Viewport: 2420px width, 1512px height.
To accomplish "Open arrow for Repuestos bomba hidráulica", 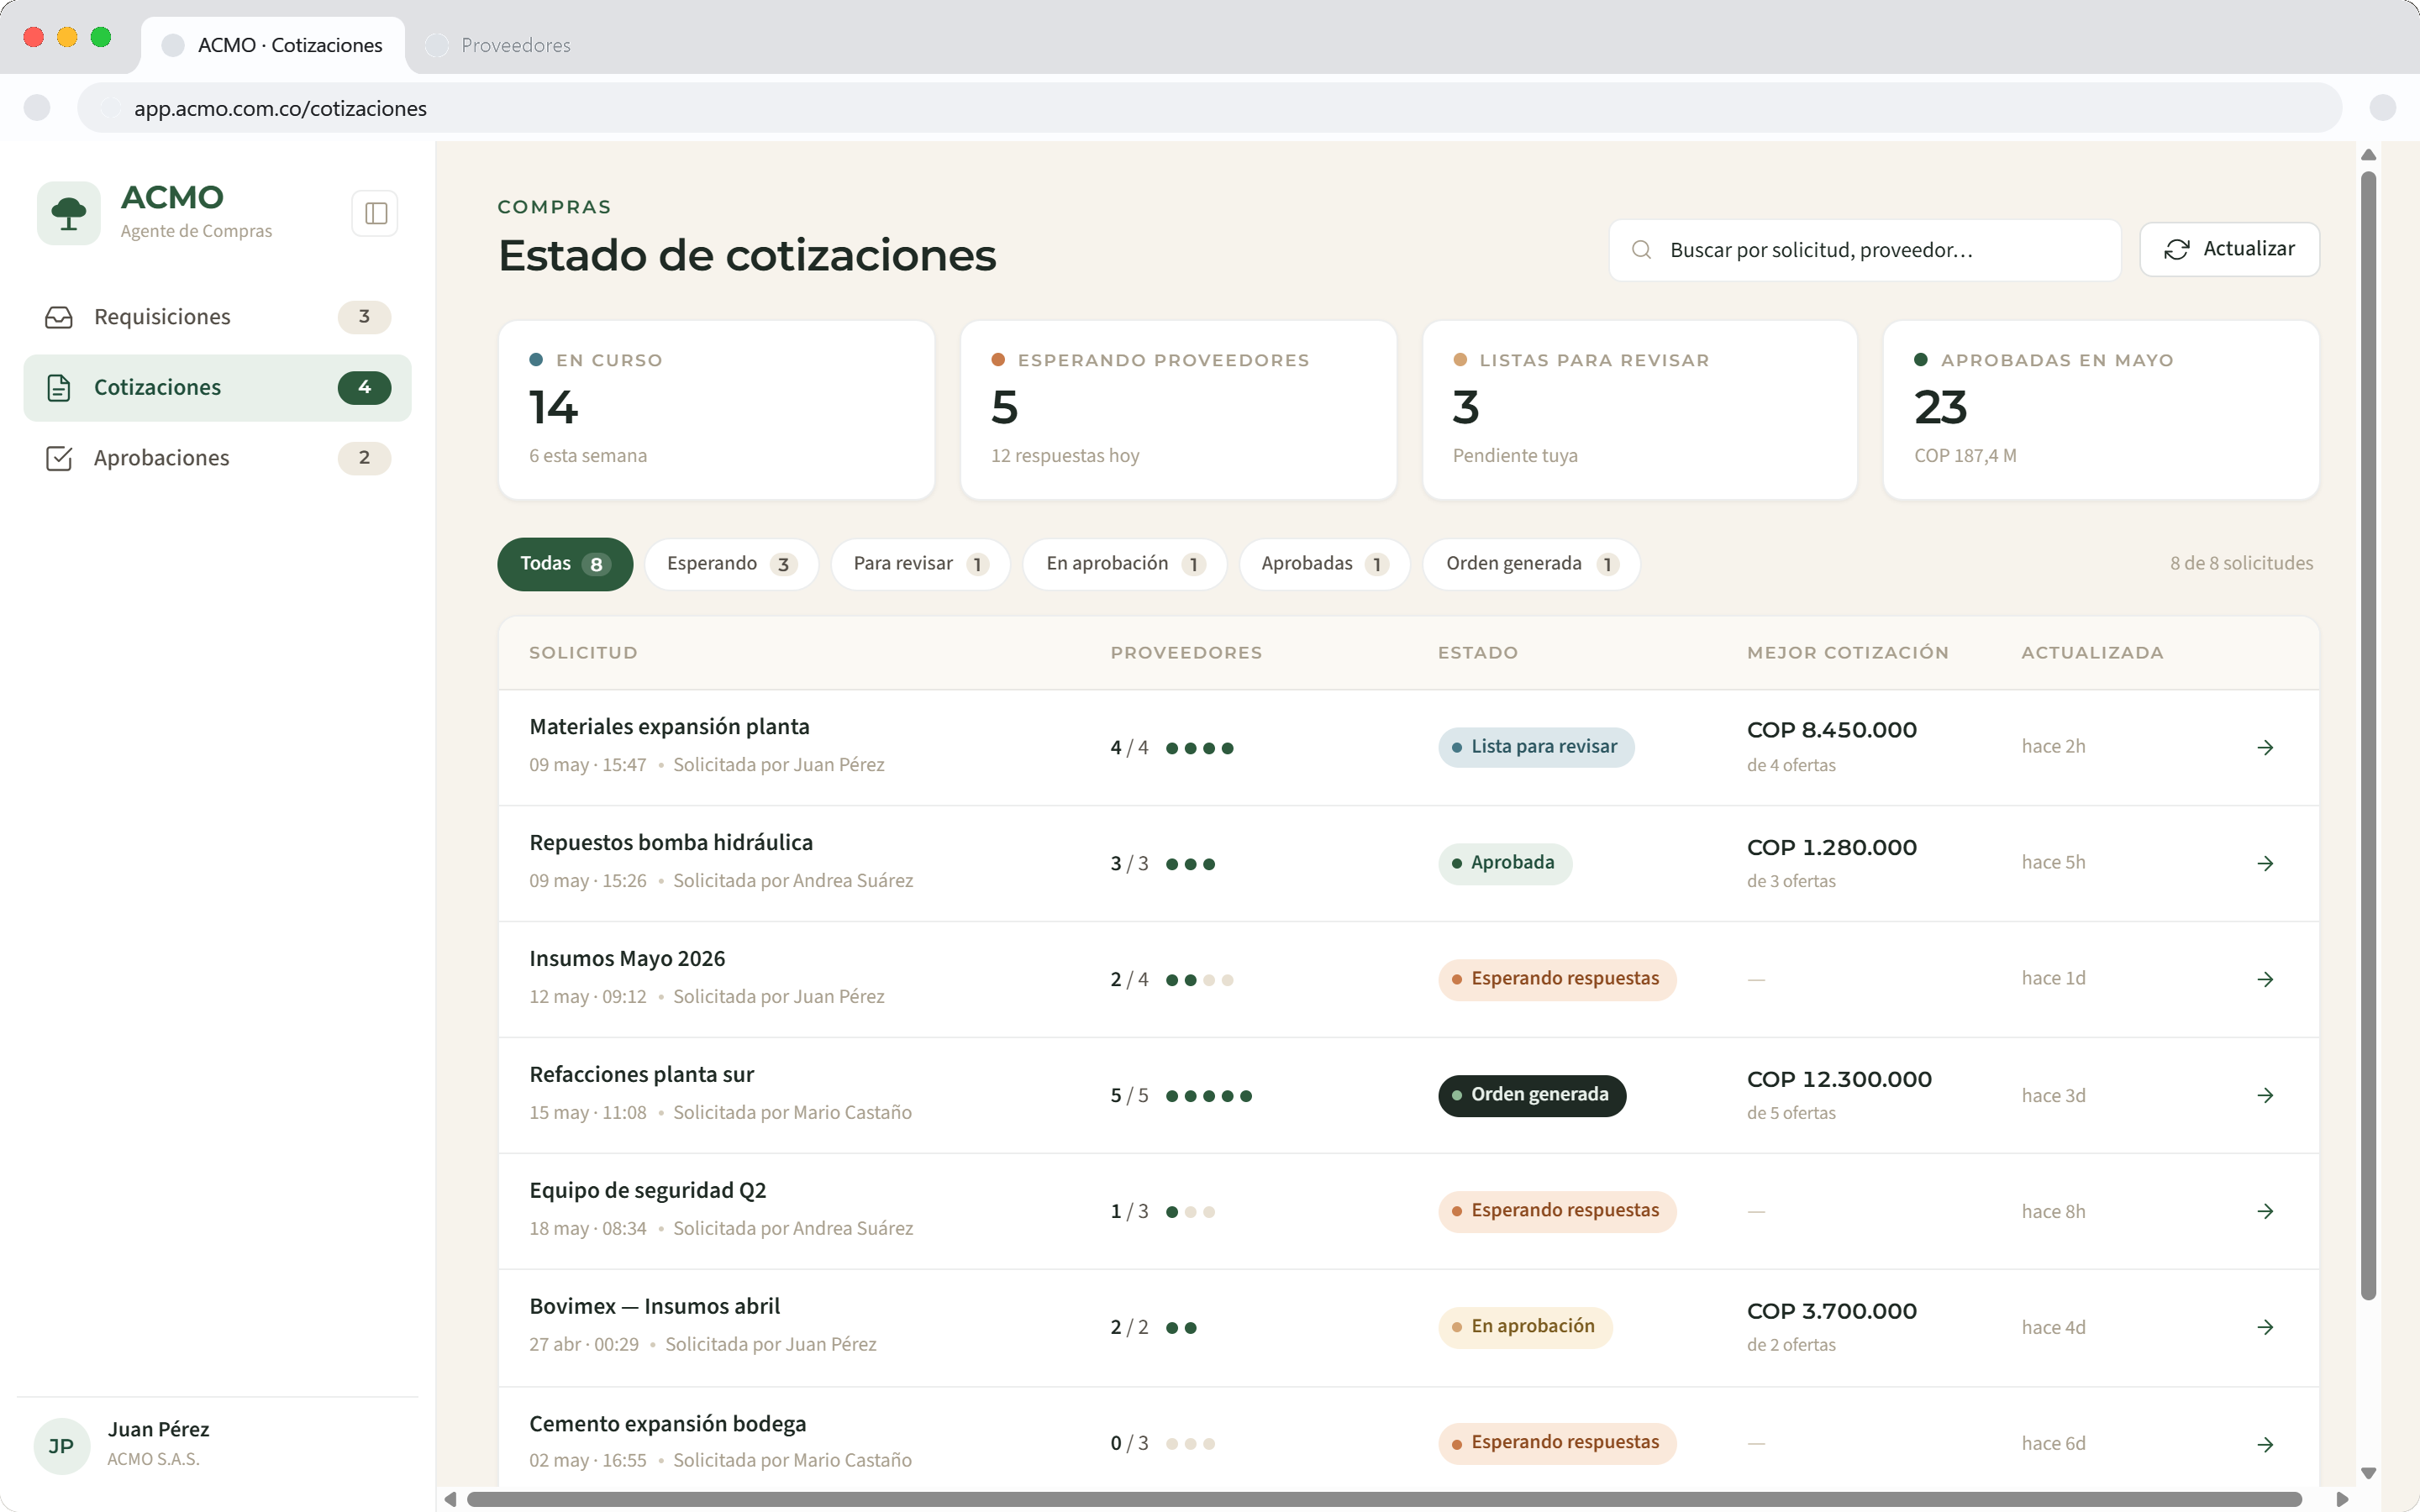I will point(2266,864).
